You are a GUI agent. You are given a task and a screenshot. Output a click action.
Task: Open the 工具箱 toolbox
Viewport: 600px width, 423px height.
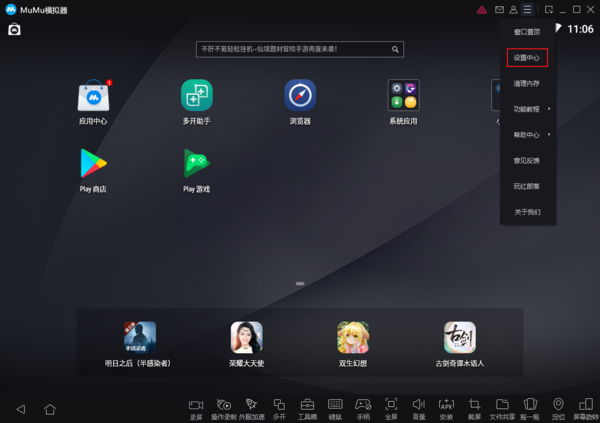307,406
